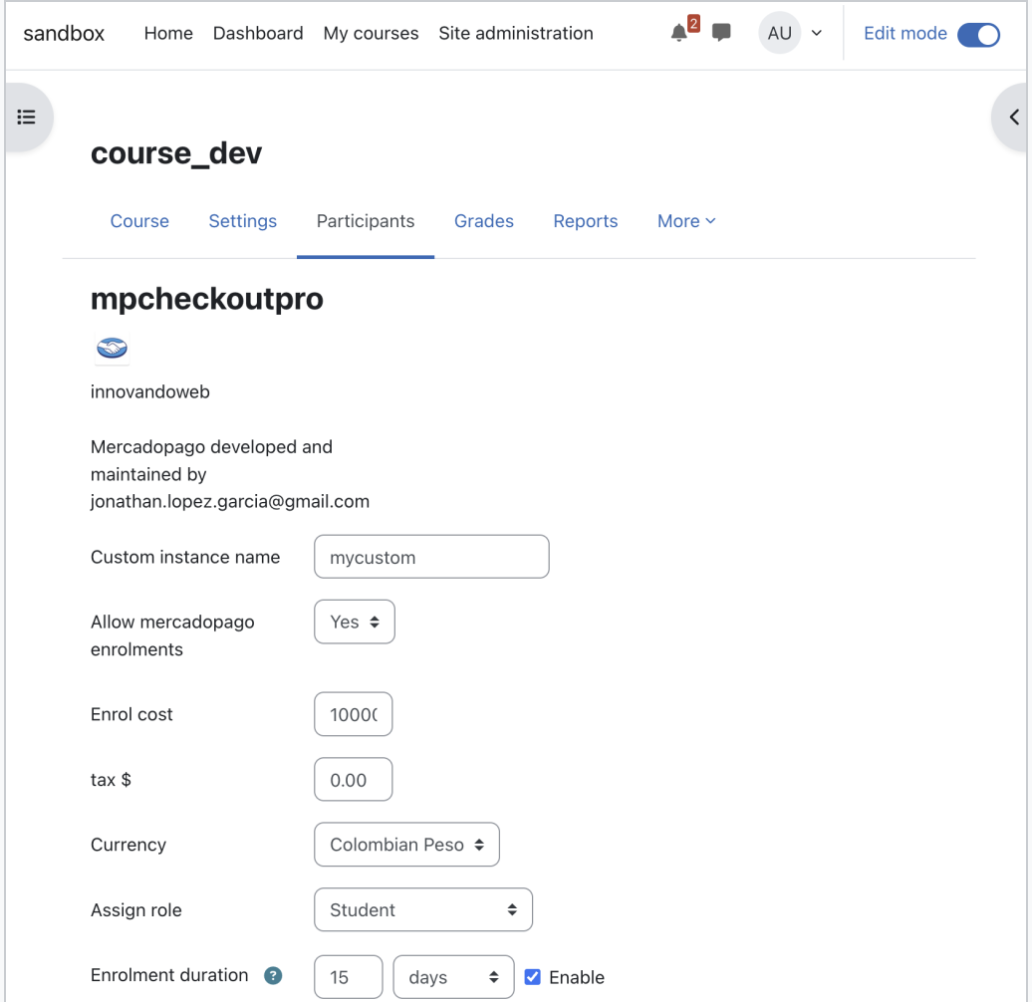Click the Assign role label
The image size is (1032, 1002).
pos(136,910)
